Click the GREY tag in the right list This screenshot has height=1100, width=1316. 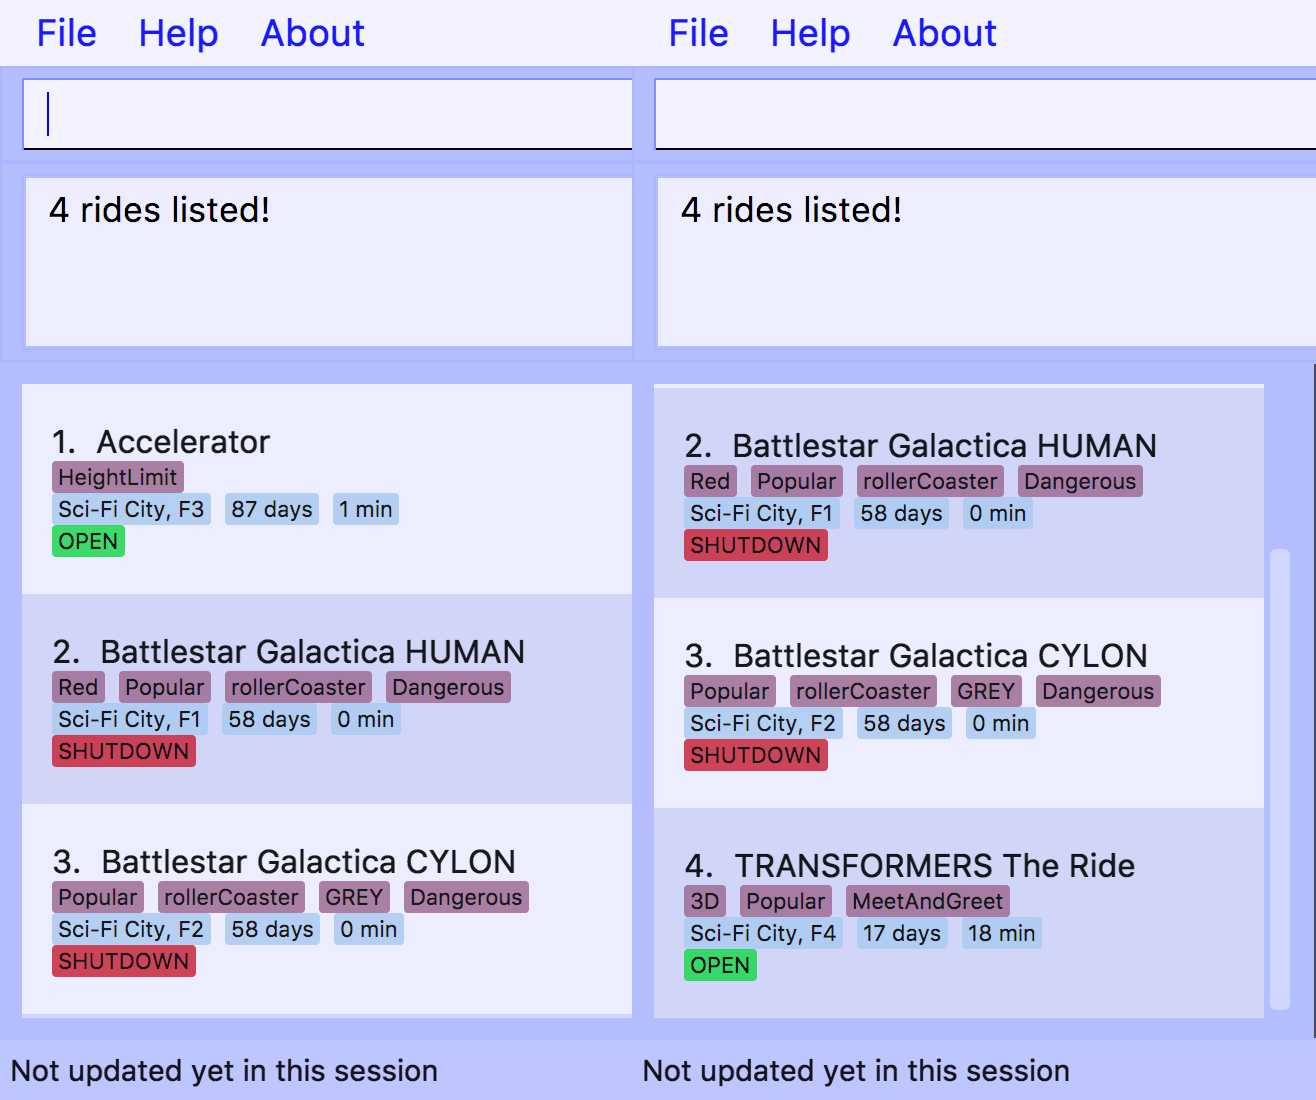click(x=986, y=691)
